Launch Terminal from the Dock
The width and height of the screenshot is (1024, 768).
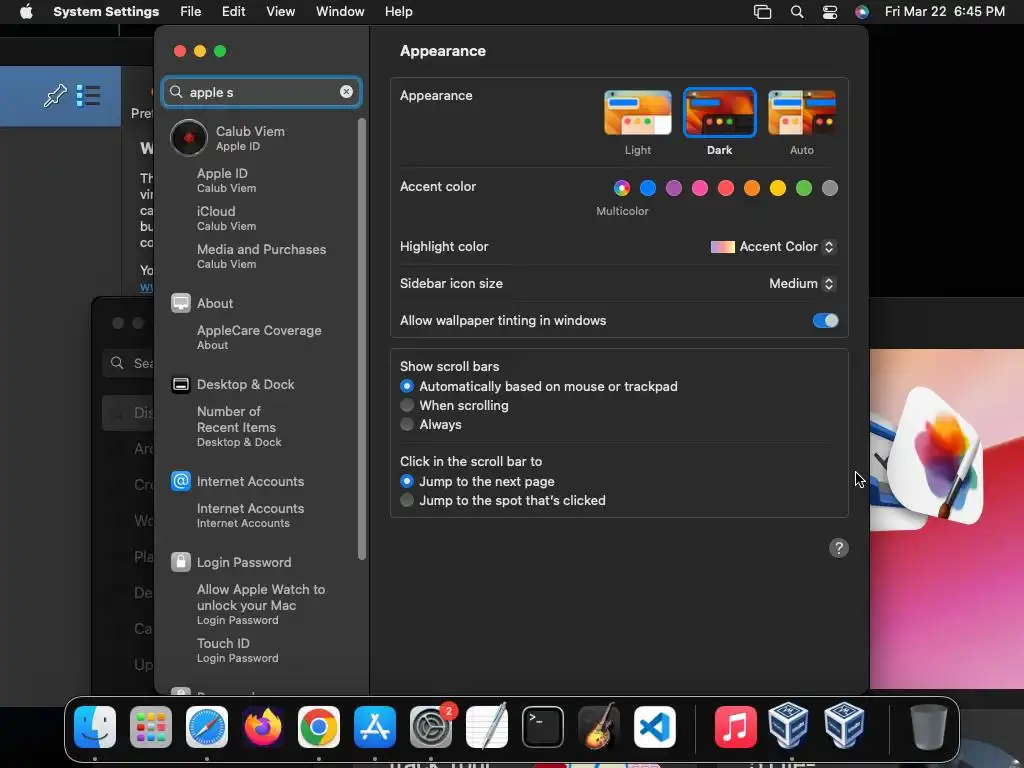tap(543, 727)
